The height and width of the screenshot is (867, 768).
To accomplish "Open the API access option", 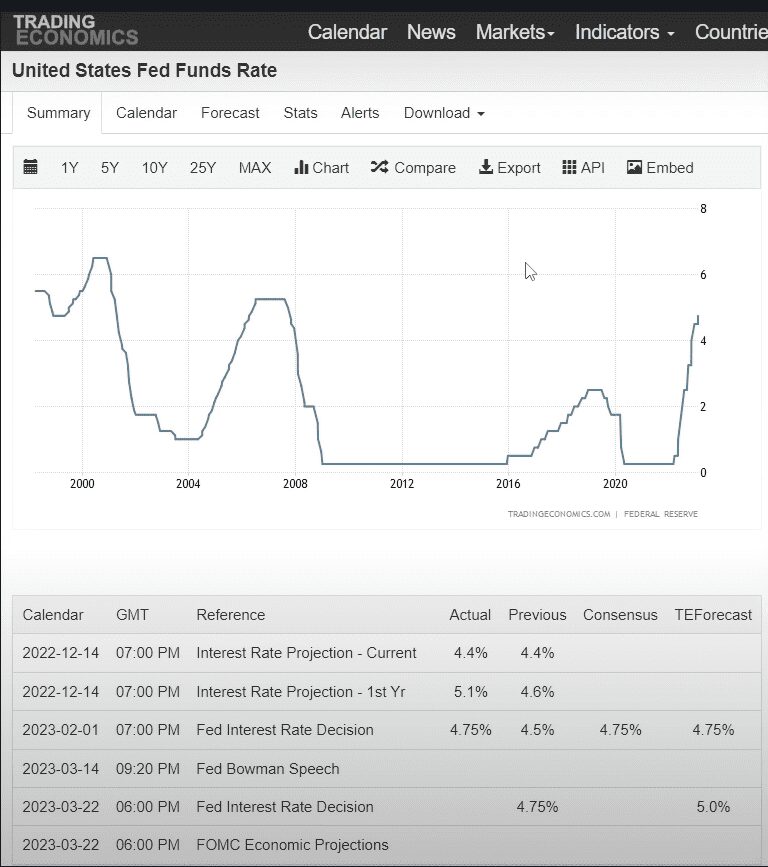I will (x=583, y=168).
